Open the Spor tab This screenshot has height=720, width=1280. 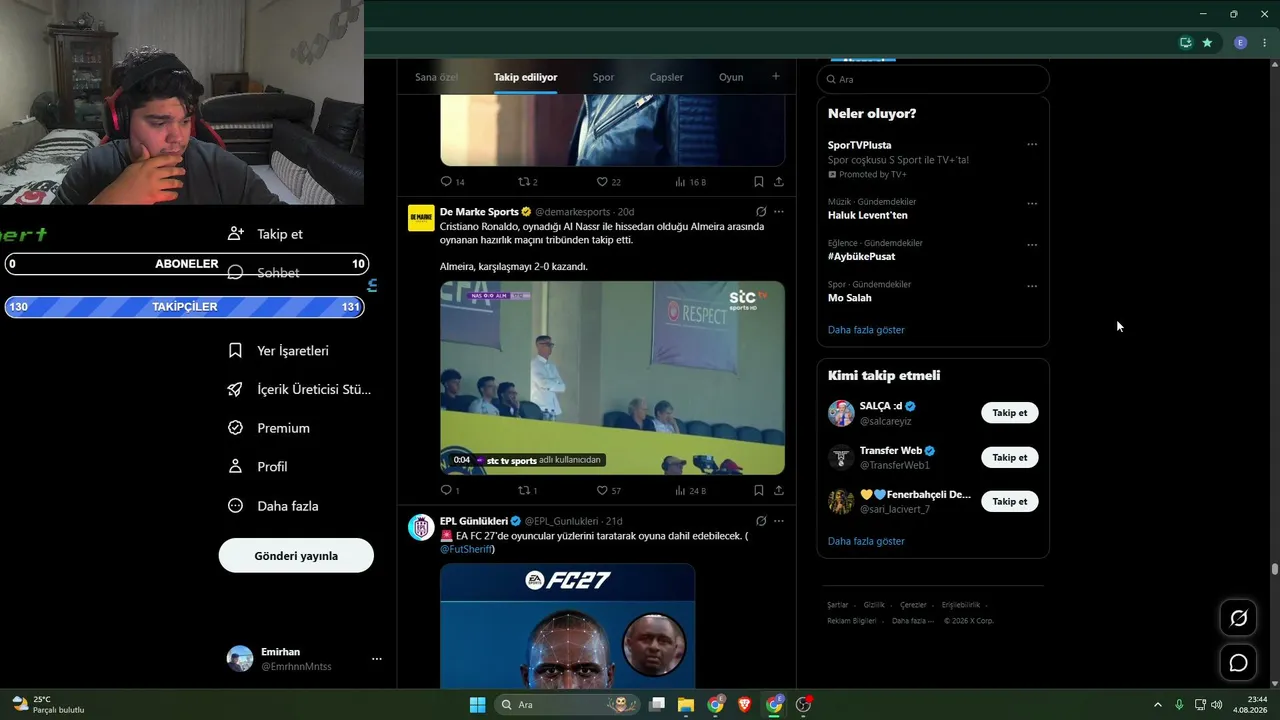[603, 77]
